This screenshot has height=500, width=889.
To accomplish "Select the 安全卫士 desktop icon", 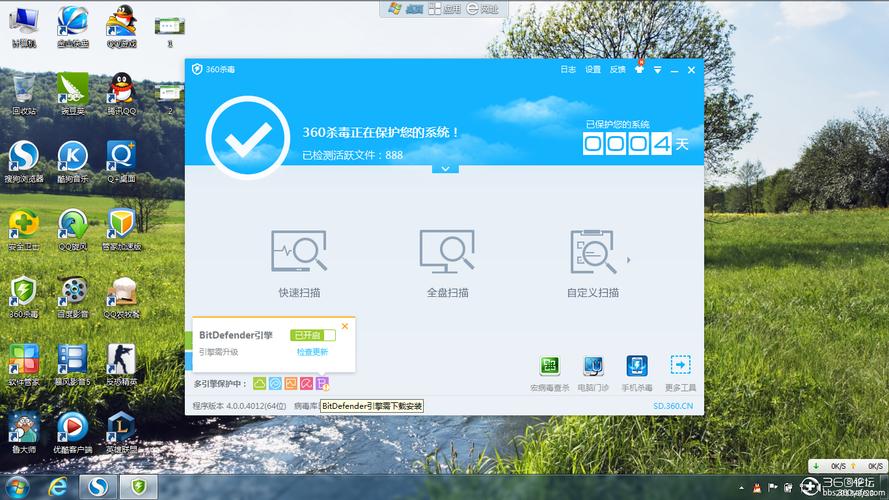I will coord(24,230).
